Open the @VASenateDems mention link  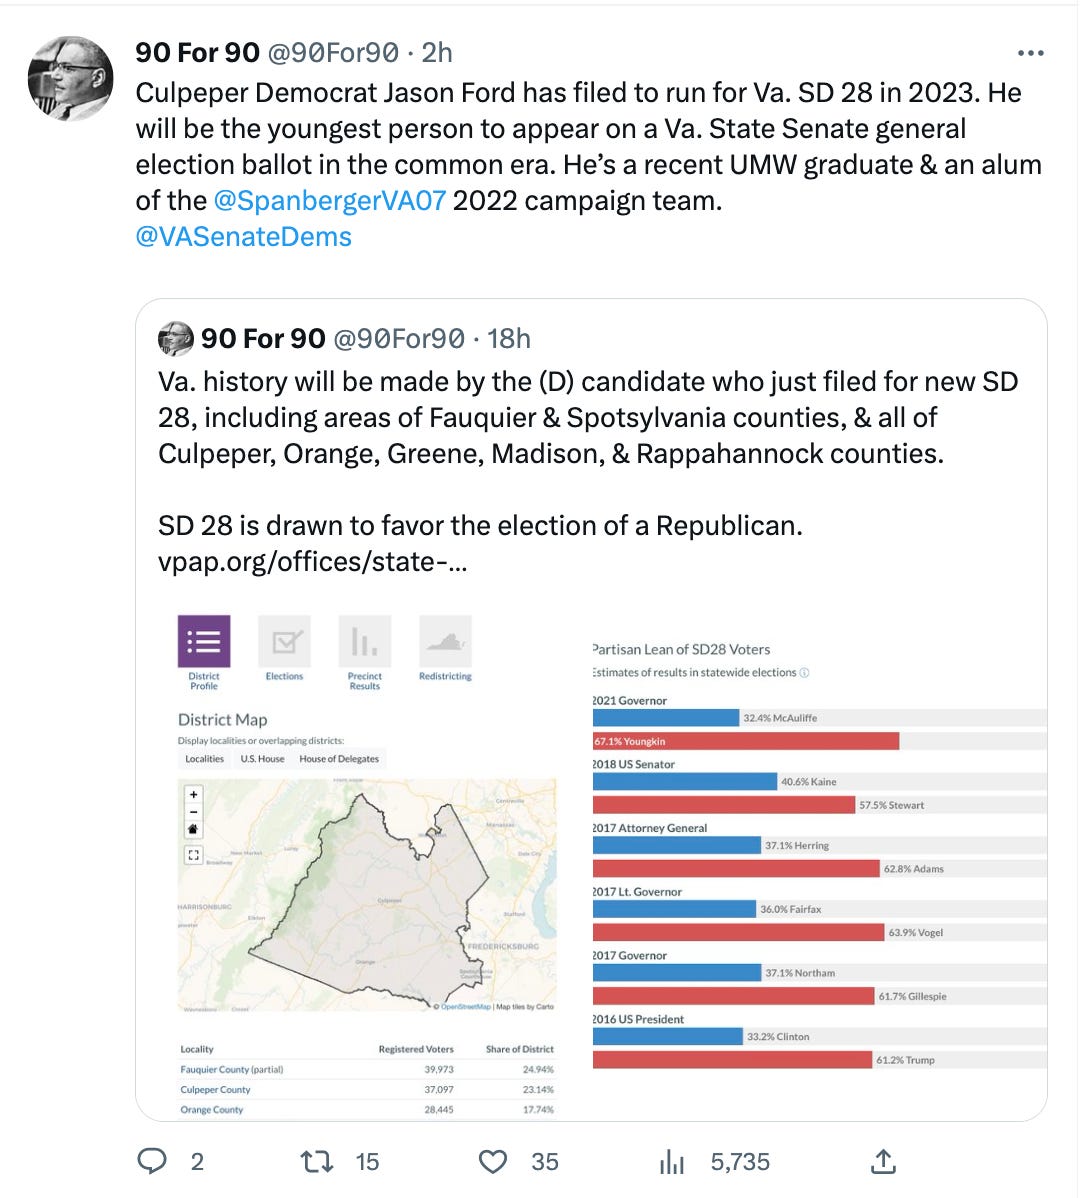244,237
